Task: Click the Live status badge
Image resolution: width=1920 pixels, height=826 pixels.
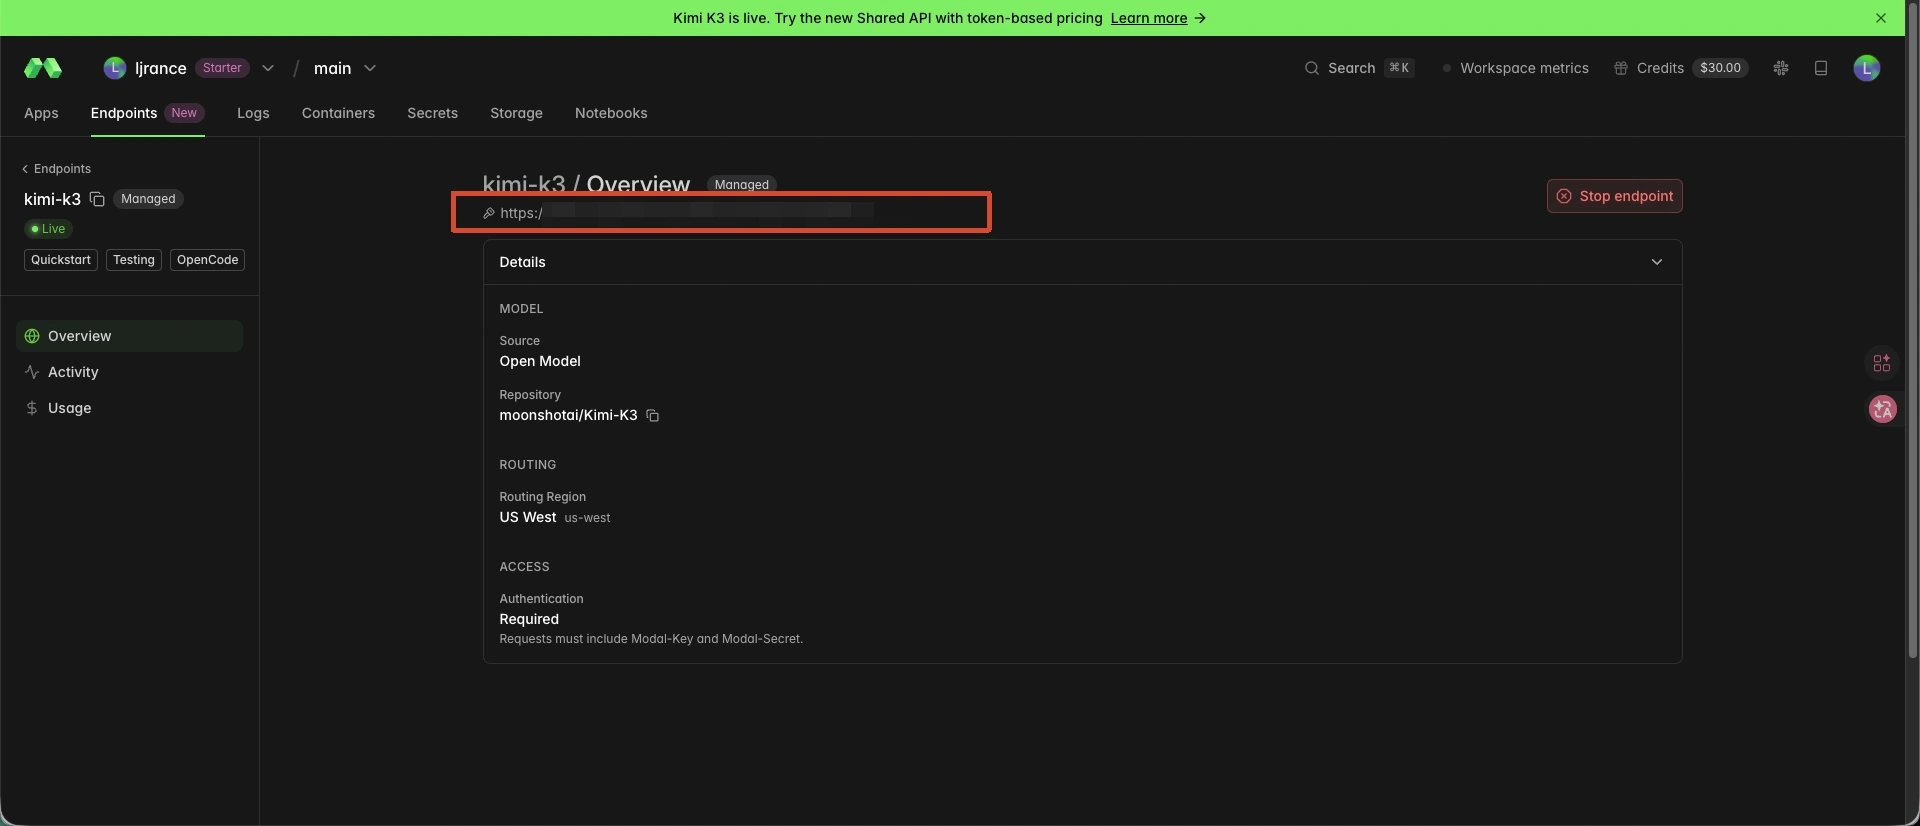Action: [x=48, y=229]
